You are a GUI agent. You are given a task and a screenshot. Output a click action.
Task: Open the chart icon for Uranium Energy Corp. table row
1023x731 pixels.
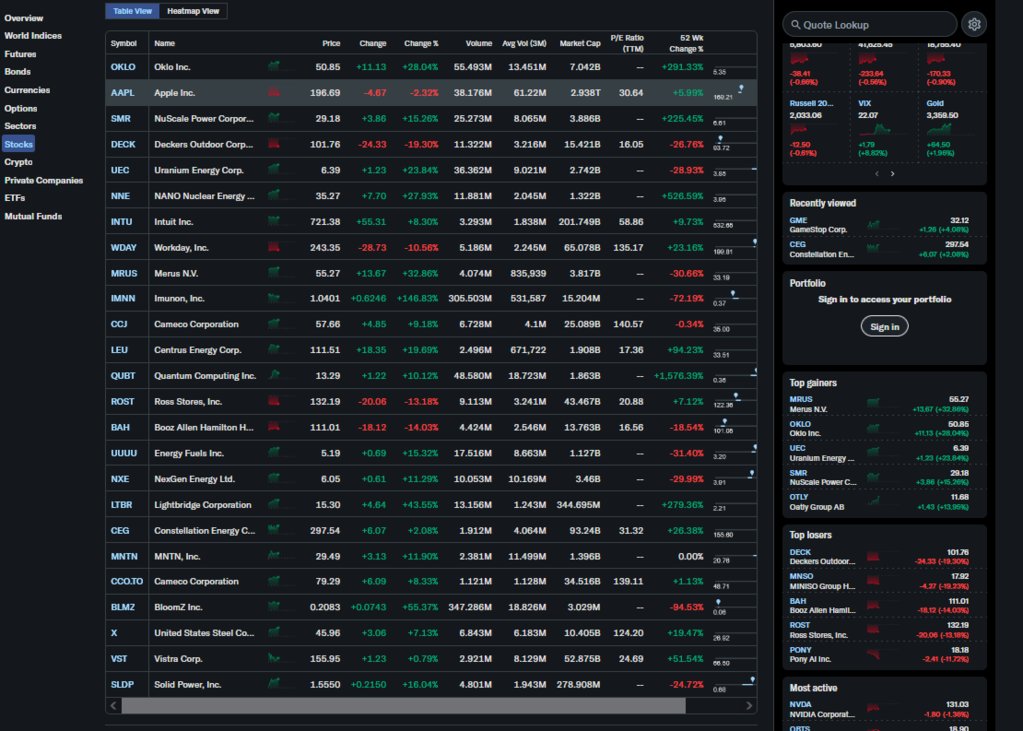coord(274,170)
